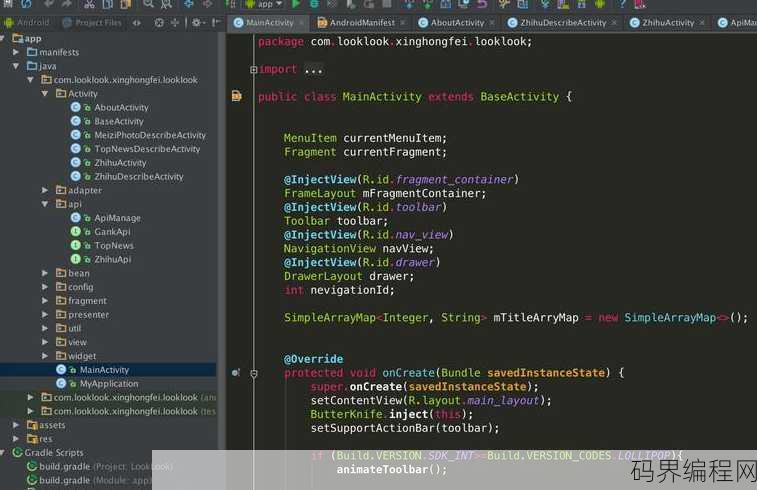Click the class gutter icon beside MainActivity
This screenshot has height=490, width=757.
237,96
